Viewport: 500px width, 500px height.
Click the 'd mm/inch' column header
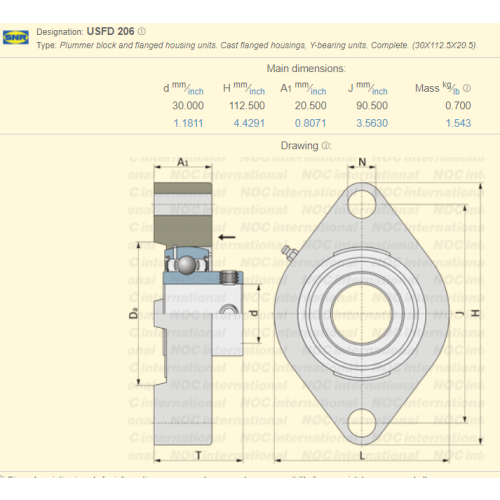[x=183, y=88]
